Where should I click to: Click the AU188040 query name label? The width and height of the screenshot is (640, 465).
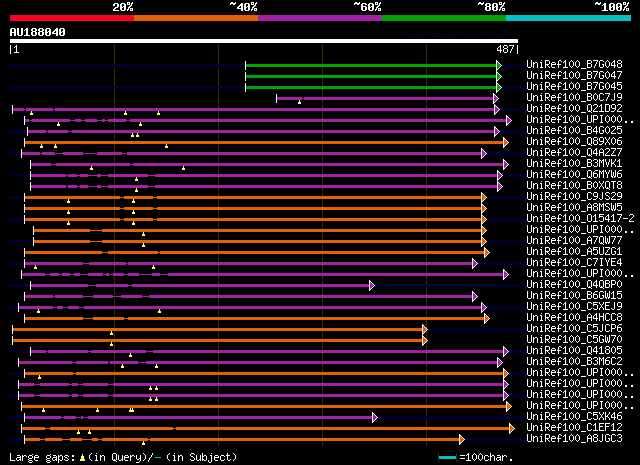point(38,32)
